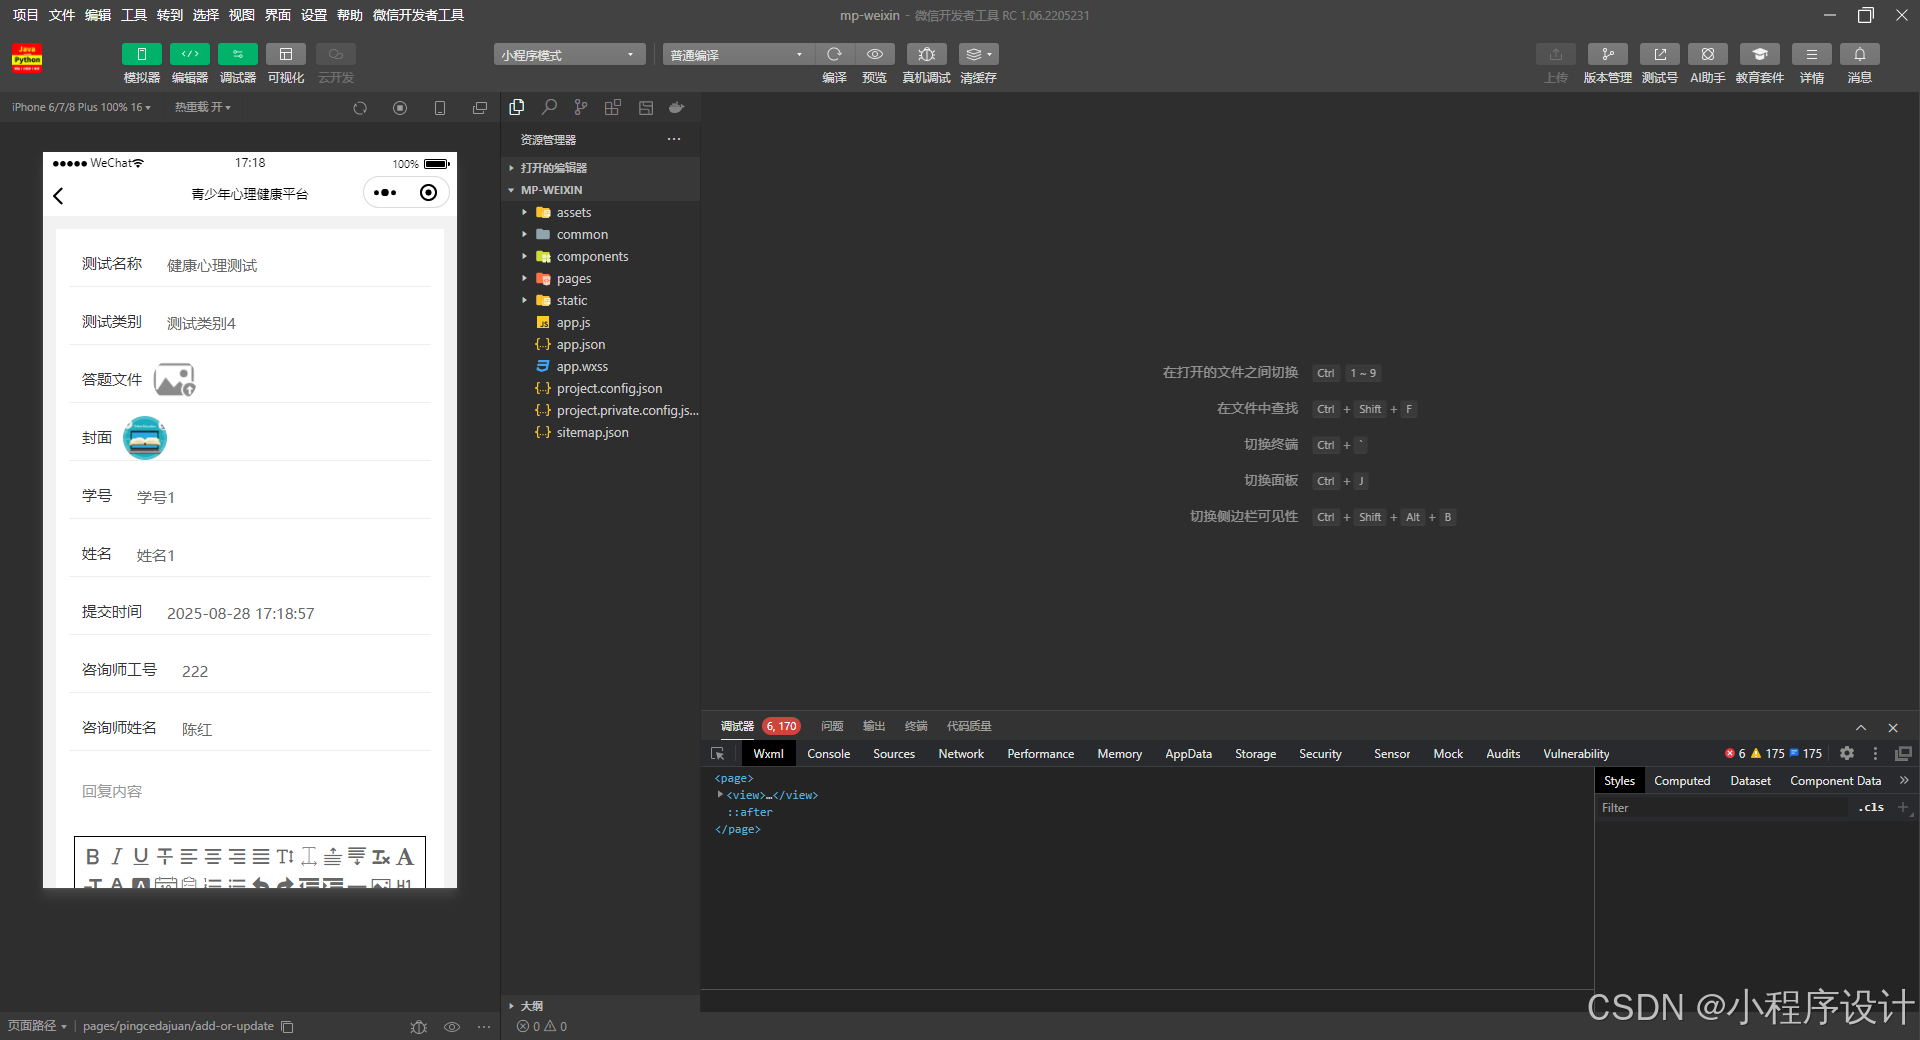The width and height of the screenshot is (1920, 1040).
Task: Click the .cls button in the Styles panel
Action: coord(1870,808)
